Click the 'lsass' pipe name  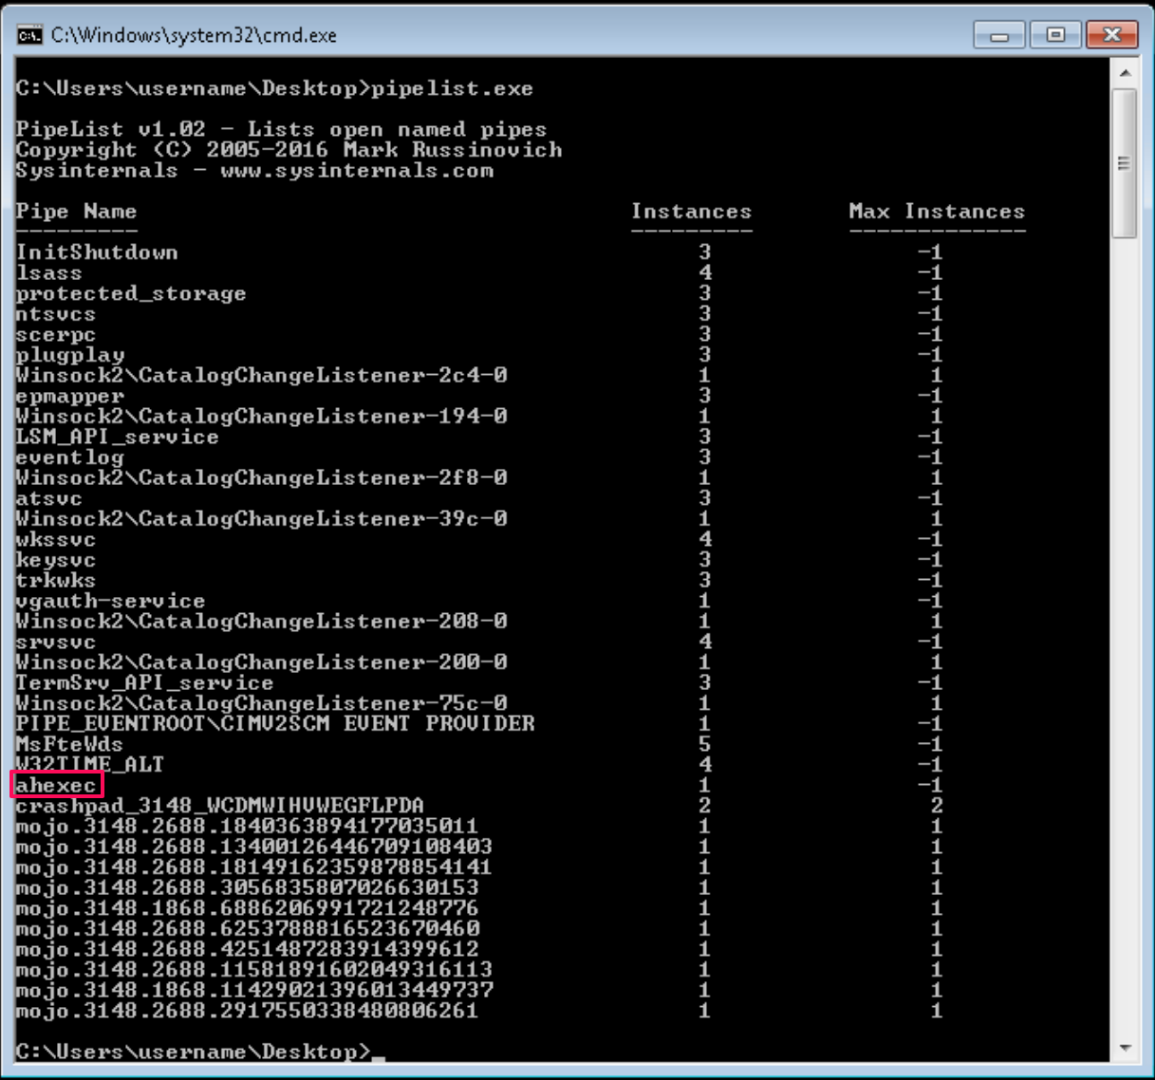coord(49,273)
